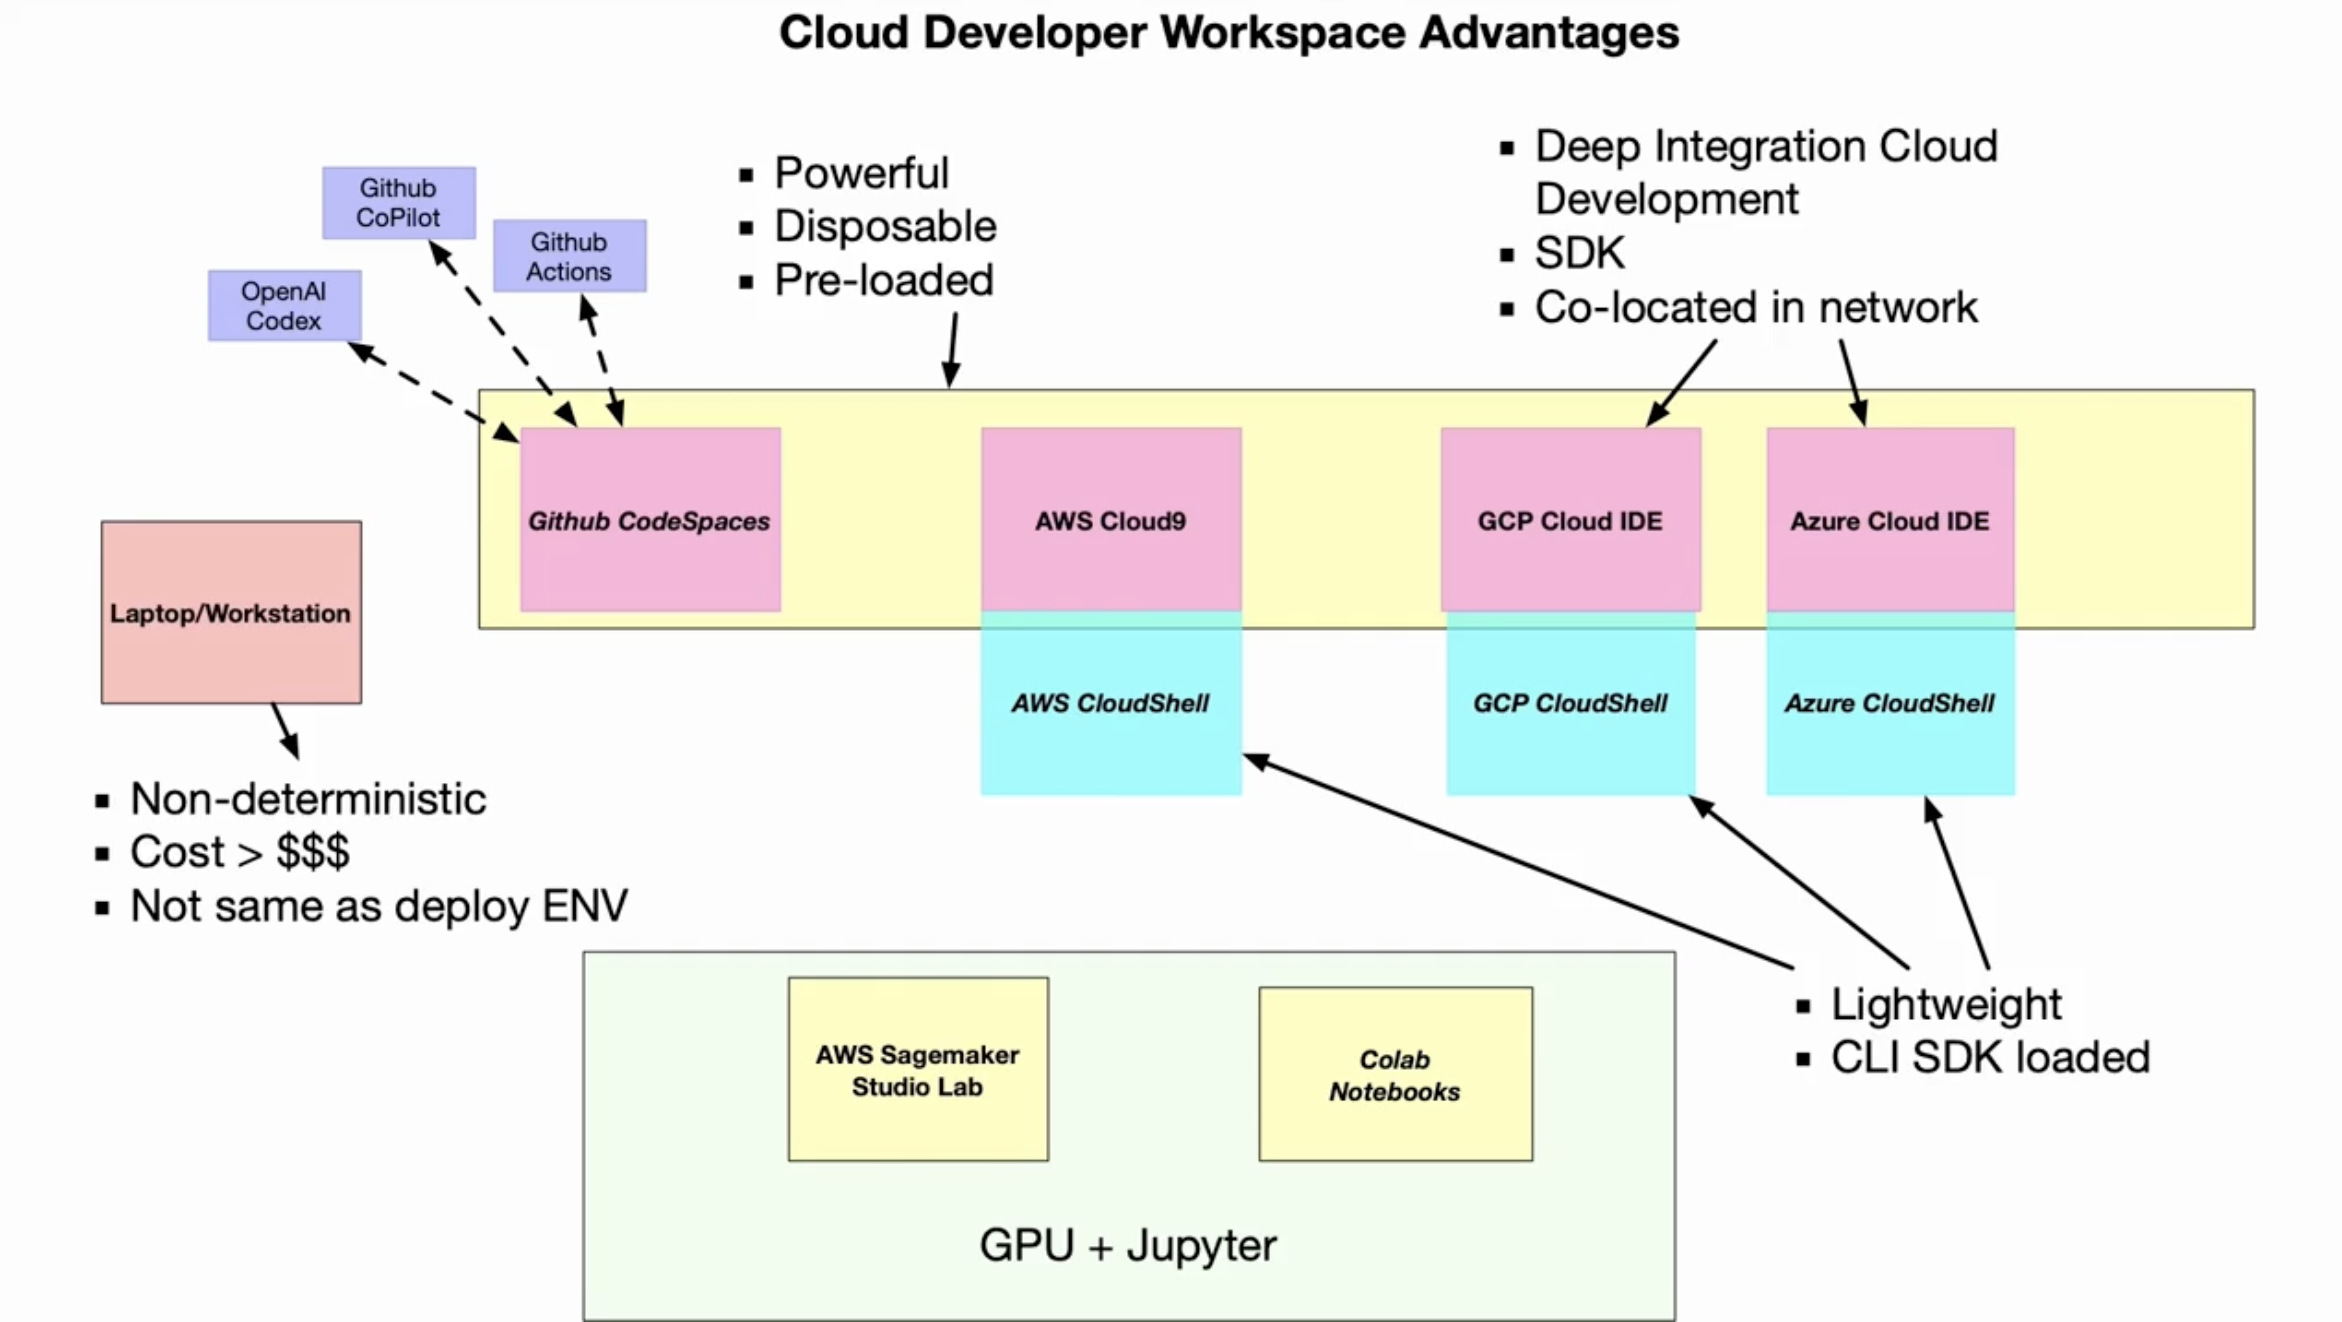This screenshot has height=1322, width=2342.
Task: Click the Deep Integration Cloud Development bullet
Action: tap(1766, 172)
